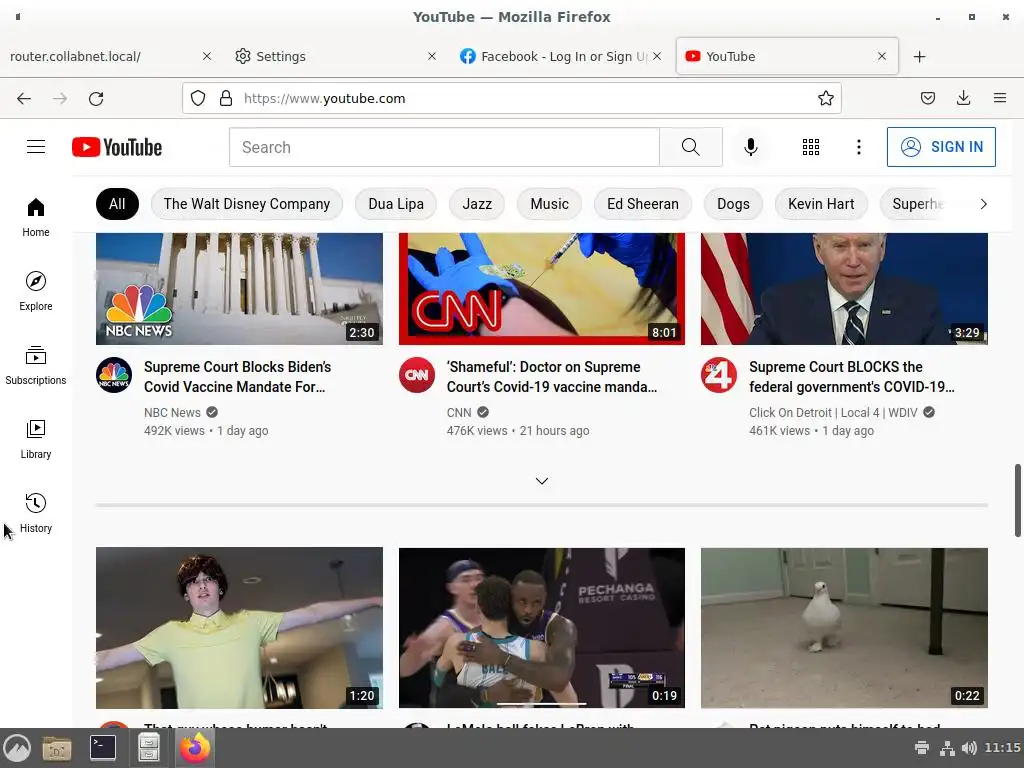
Task: Open Click On Detroit channel name link
Action: coord(833,413)
